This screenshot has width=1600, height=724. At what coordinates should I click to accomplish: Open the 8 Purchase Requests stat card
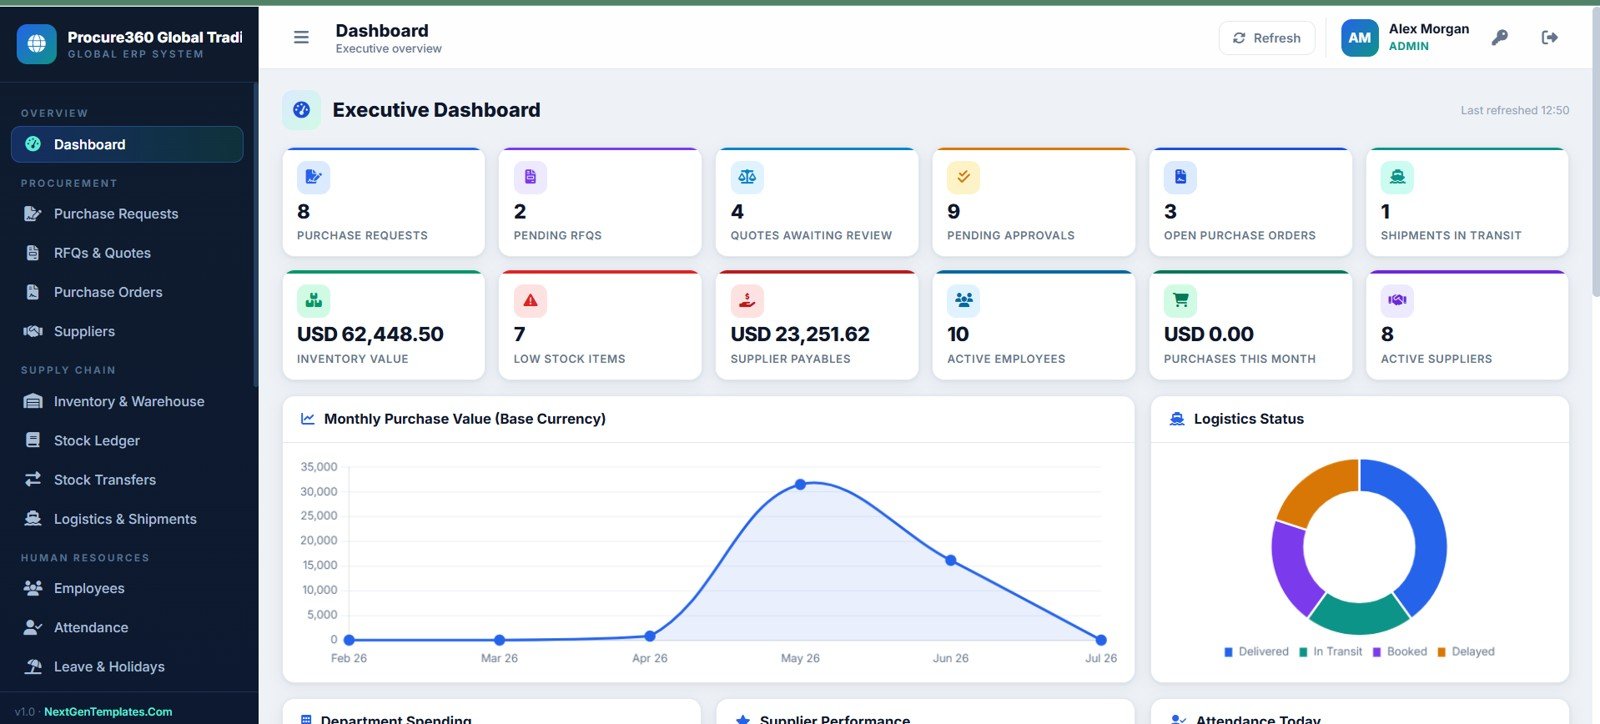tap(384, 202)
